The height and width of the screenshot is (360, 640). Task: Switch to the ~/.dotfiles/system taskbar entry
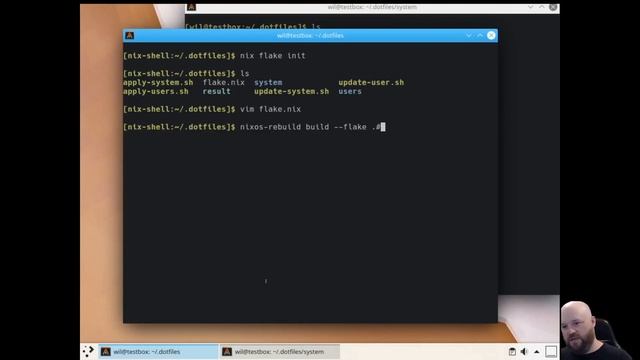tap(280, 351)
